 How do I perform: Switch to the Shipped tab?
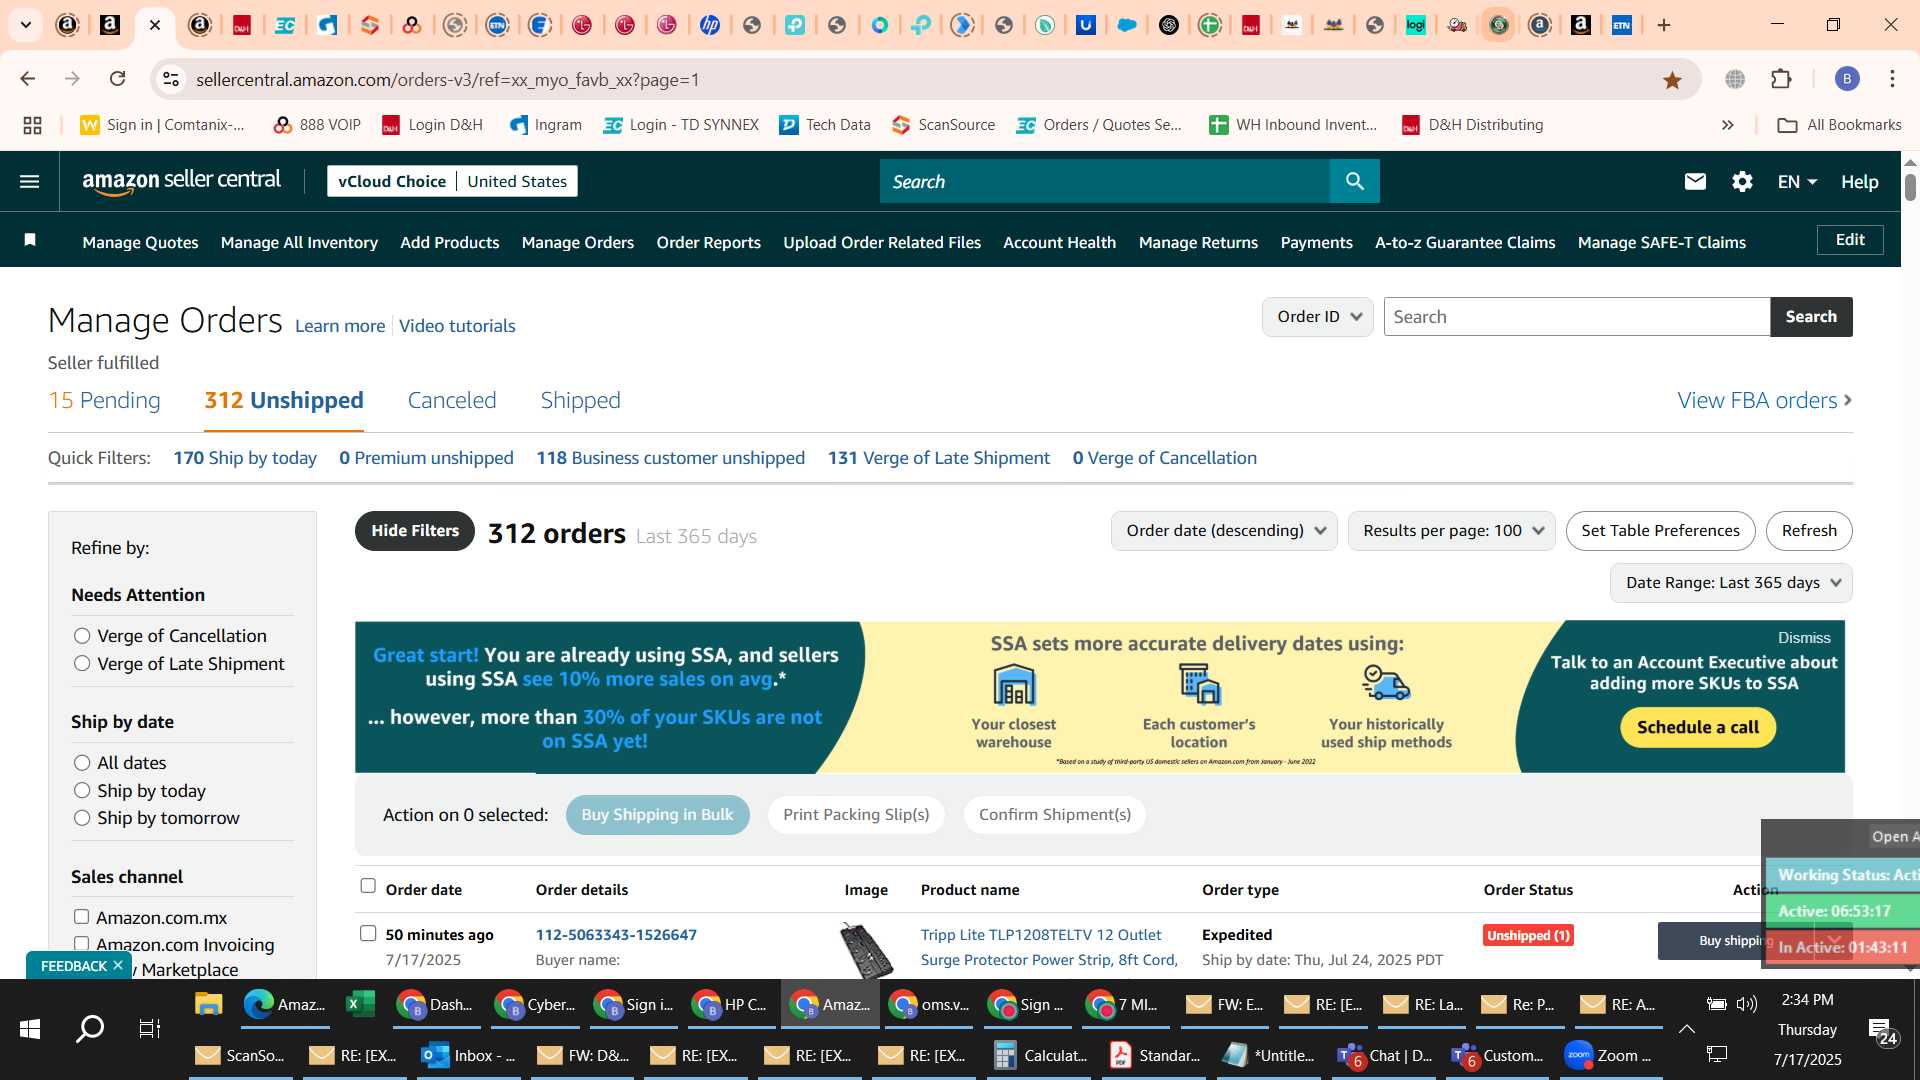580,401
